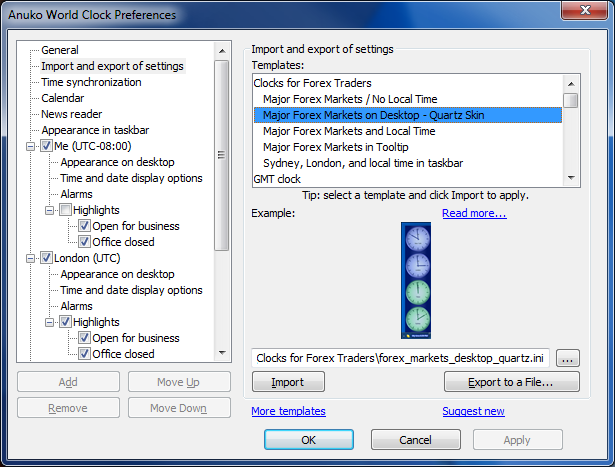Image resolution: width=615 pixels, height=467 pixels.
Task: Click the browse (...) button next to file path
Action: (x=567, y=357)
